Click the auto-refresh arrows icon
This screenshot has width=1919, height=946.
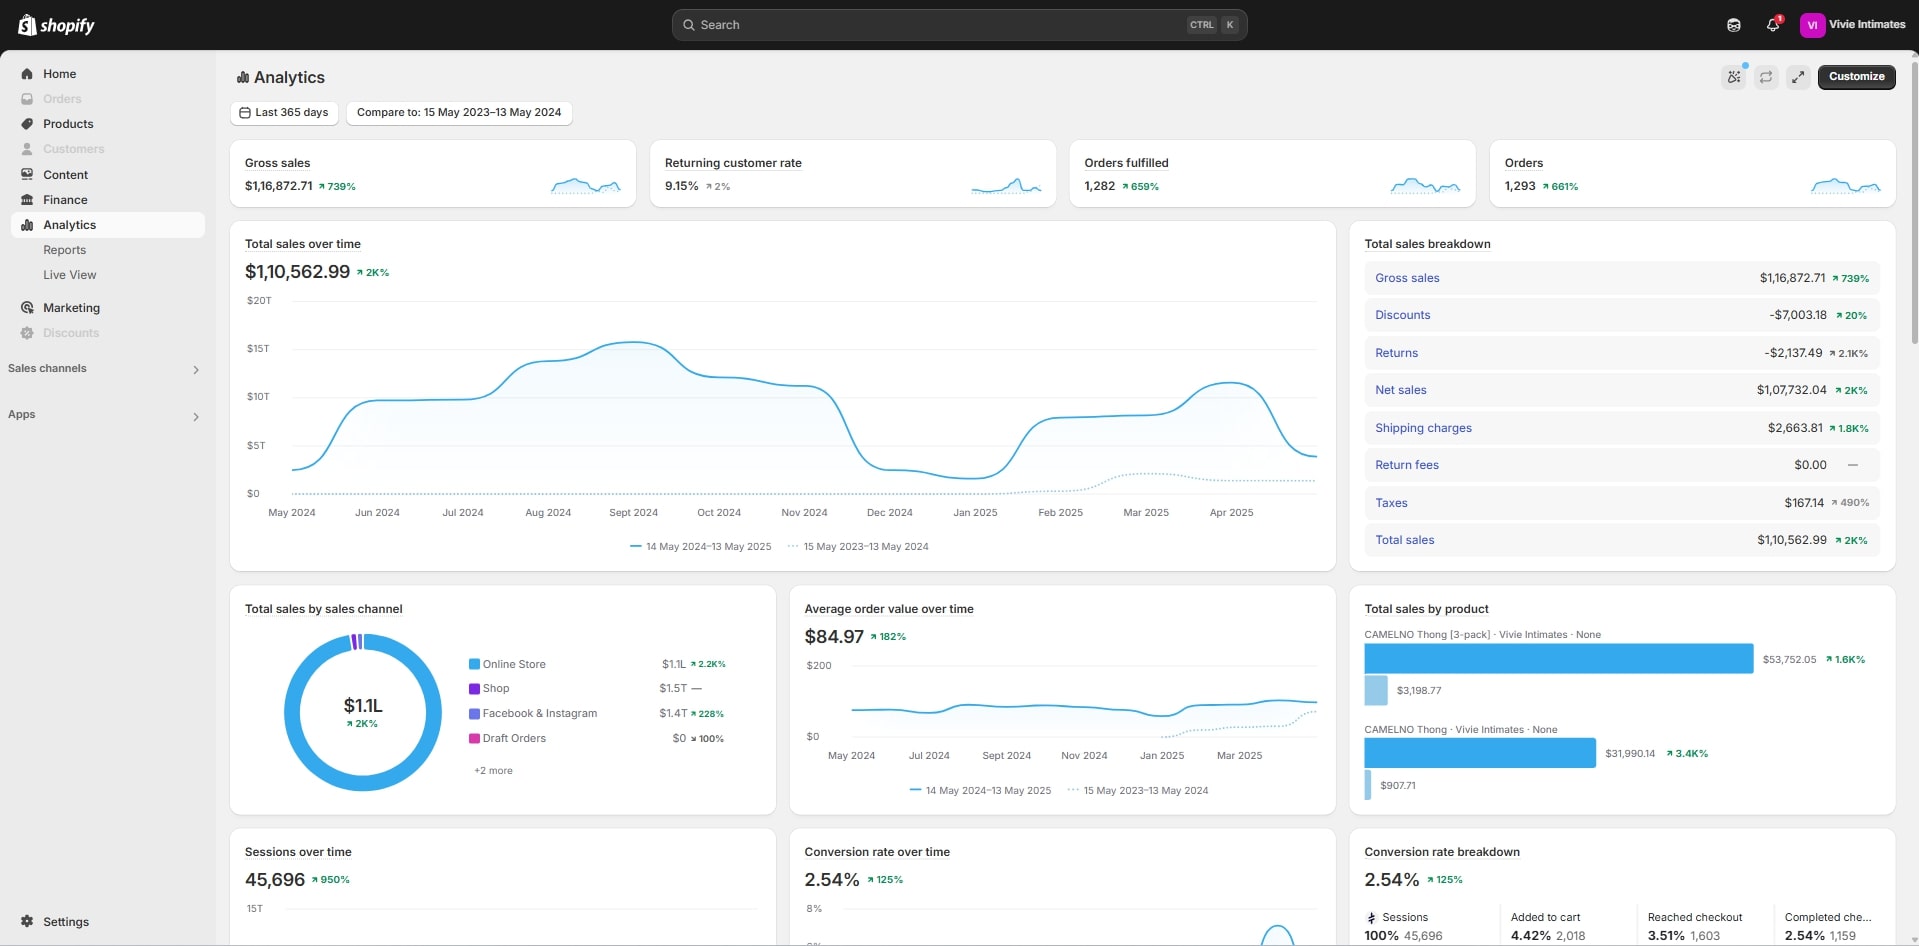pyautogui.click(x=1766, y=77)
